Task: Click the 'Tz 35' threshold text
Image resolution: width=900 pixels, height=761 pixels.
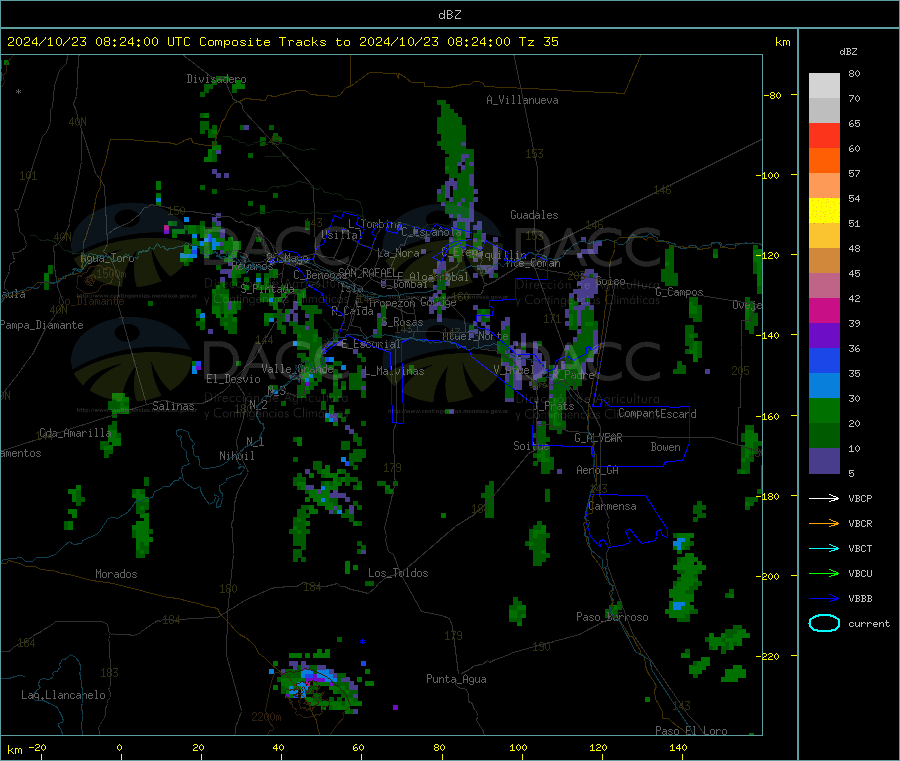Action: (x=538, y=42)
